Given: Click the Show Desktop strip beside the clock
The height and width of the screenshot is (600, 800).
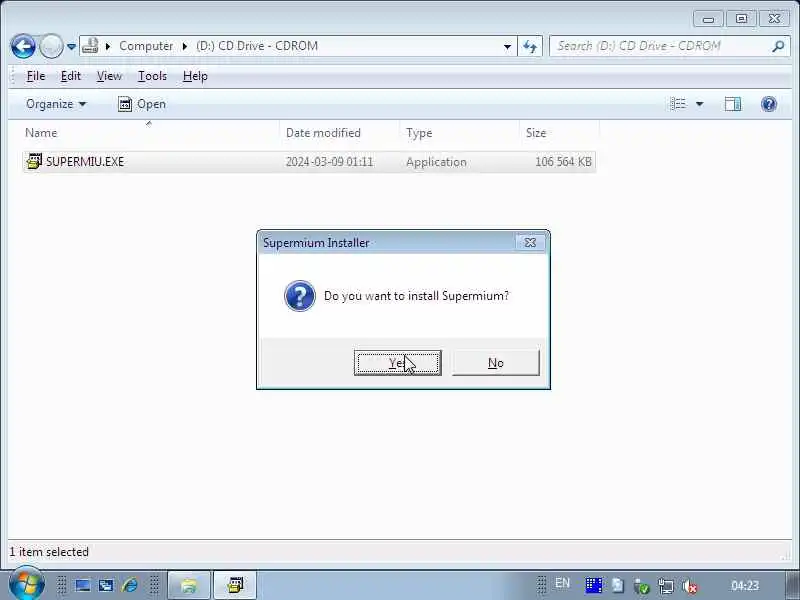Looking at the screenshot, I should (x=792, y=585).
